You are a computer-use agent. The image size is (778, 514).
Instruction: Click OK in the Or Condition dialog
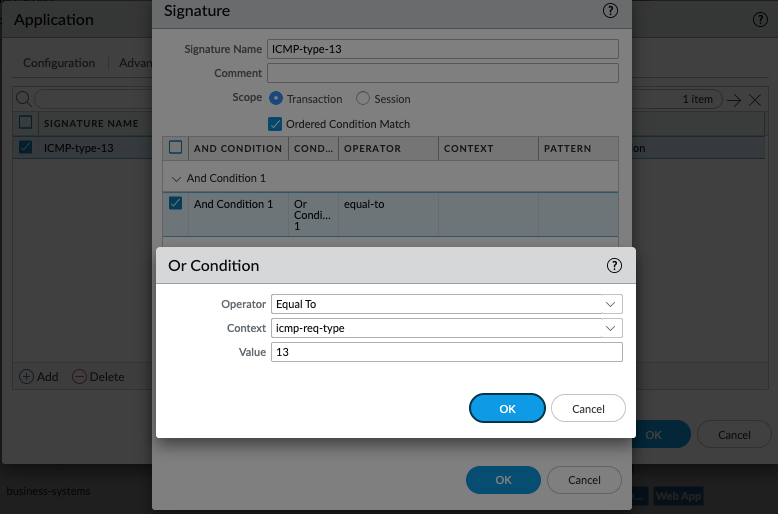coord(507,408)
